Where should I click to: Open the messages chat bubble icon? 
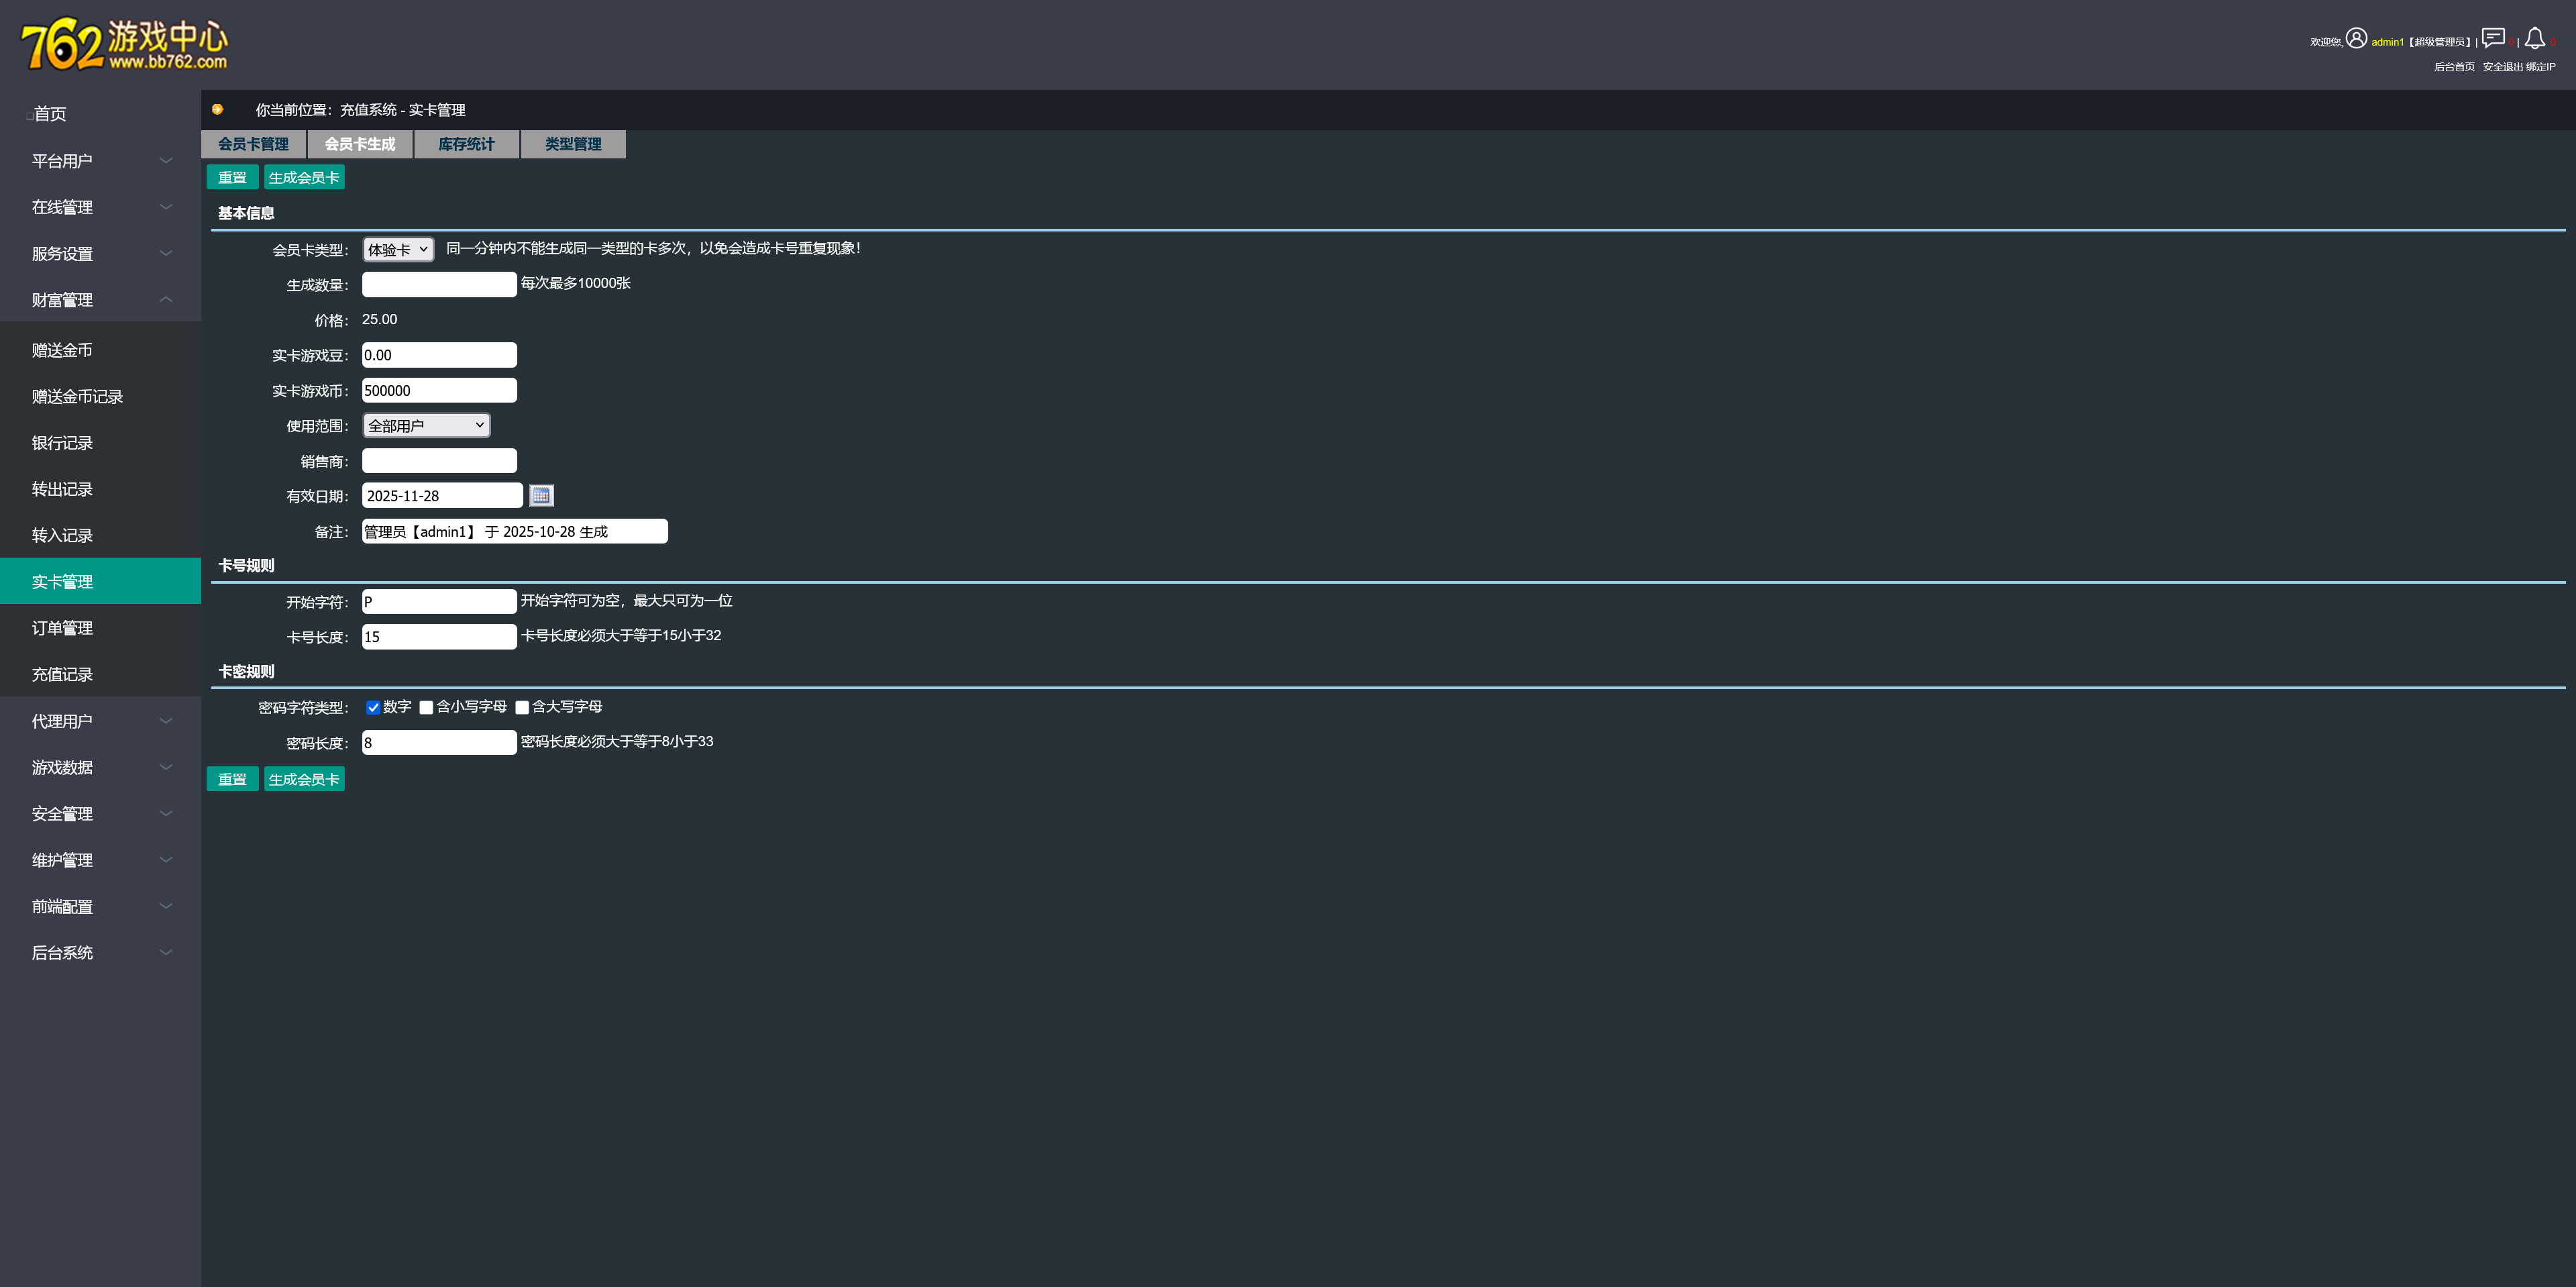tap(2492, 38)
